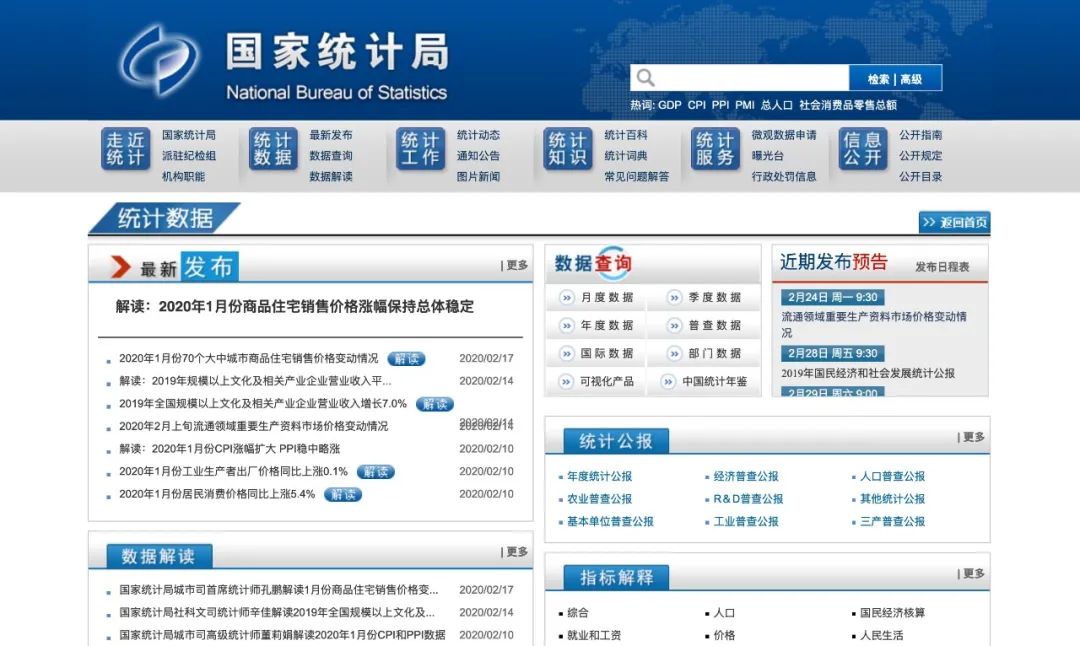Click 2月24日 周一 9:30 schedule tag
This screenshot has height=646, width=1080.
point(833,297)
